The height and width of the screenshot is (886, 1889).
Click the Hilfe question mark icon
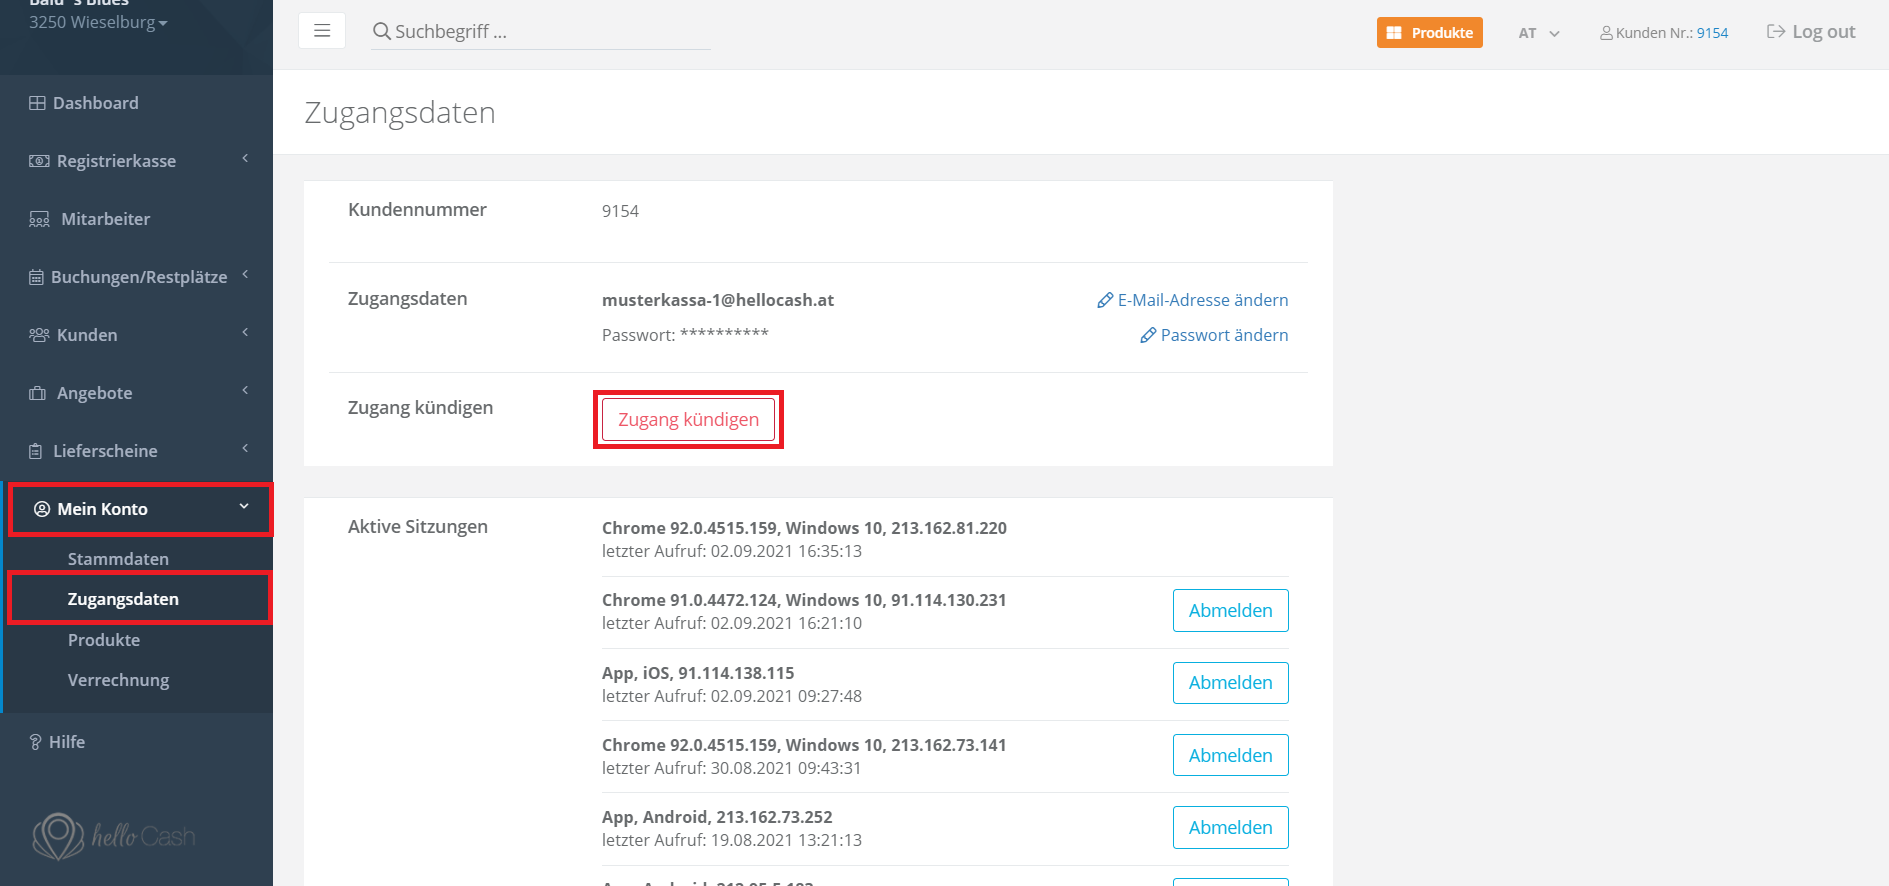click(35, 742)
